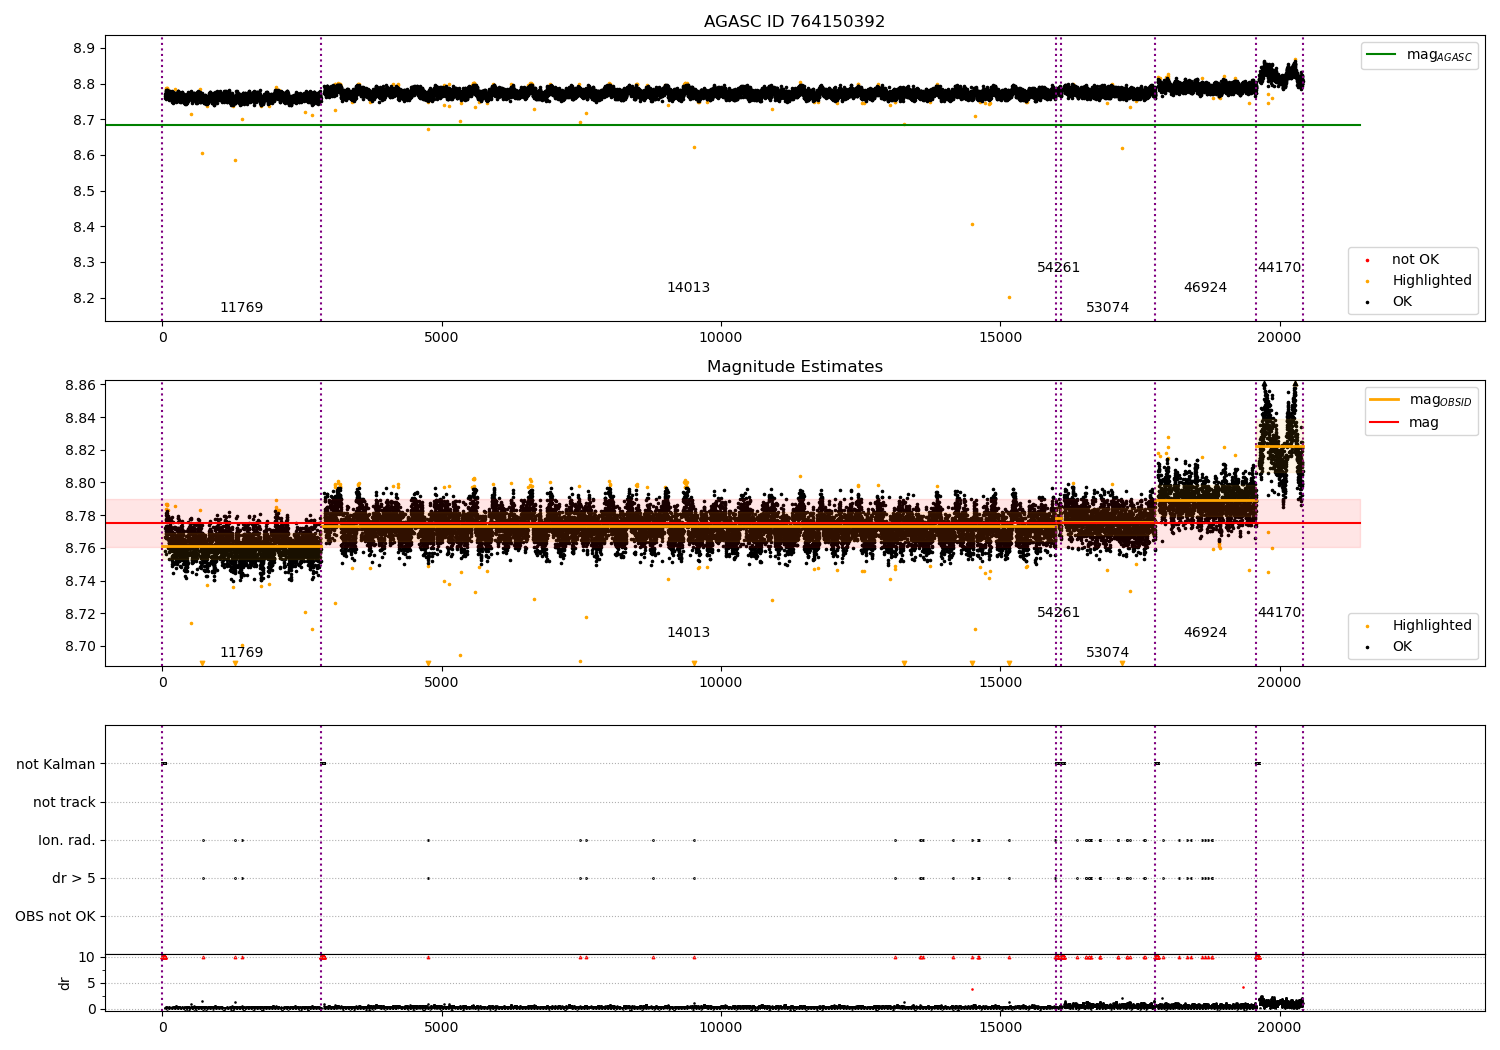Select the mag AGASC legend label in top plot
Viewport: 1500px width, 1050px height.
coord(1439,56)
